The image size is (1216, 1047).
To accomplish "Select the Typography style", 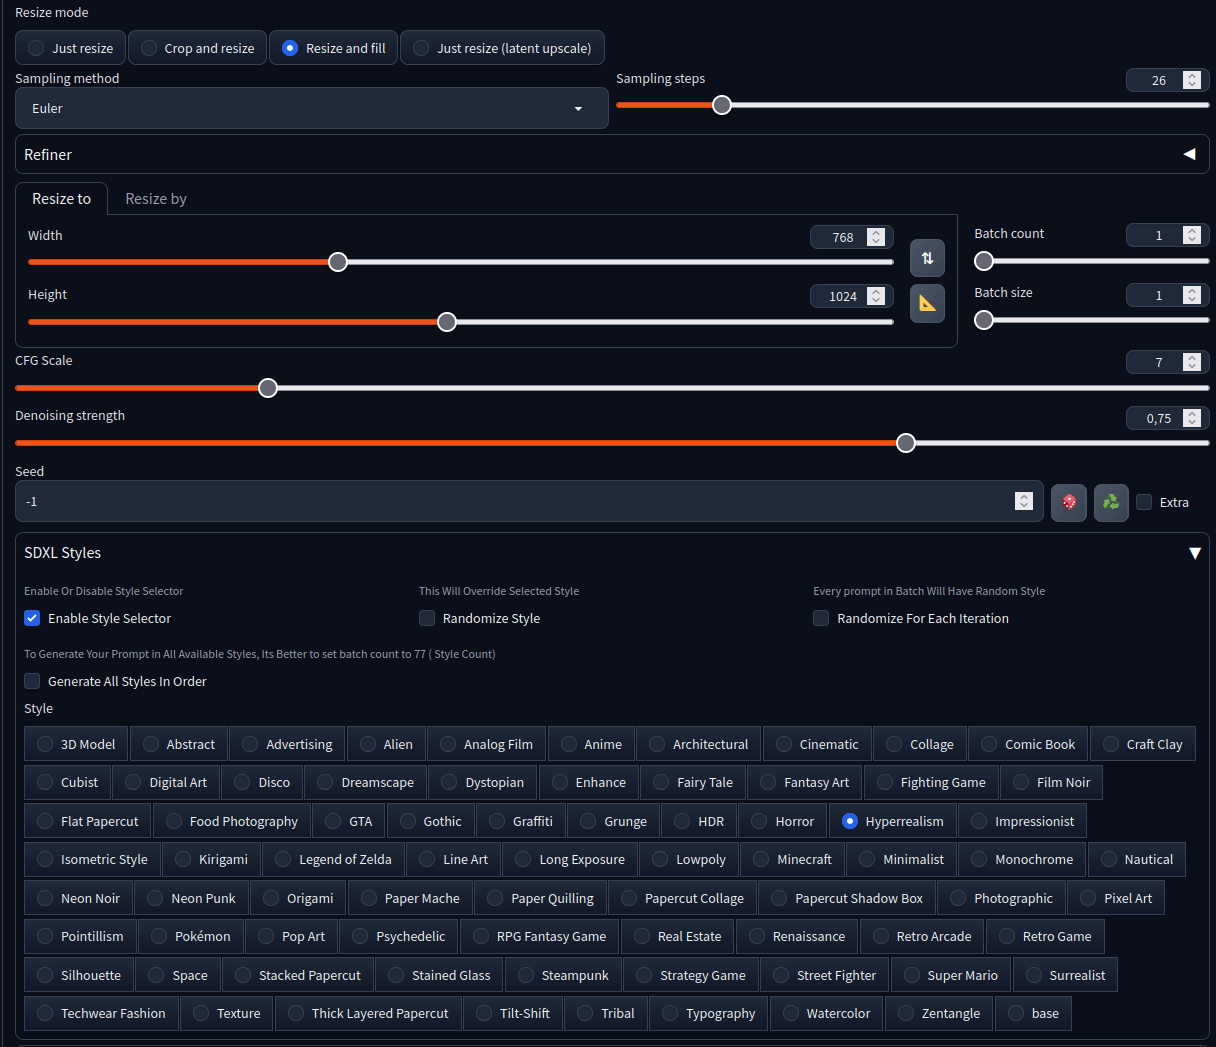I will coord(708,1013).
